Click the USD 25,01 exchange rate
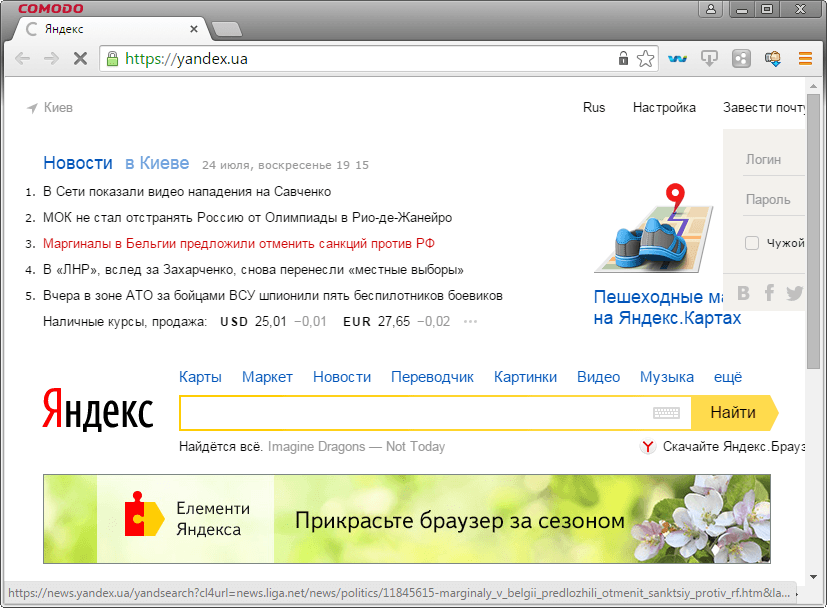The image size is (827, 608). 253,322
